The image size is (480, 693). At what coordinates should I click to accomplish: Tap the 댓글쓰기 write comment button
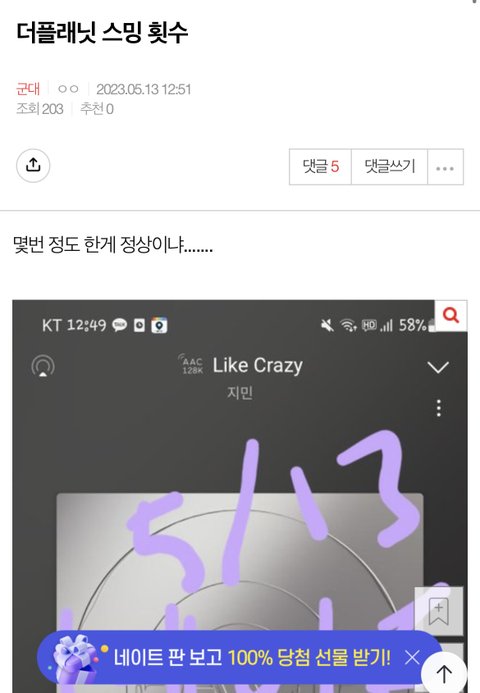(x=389, y=167)
